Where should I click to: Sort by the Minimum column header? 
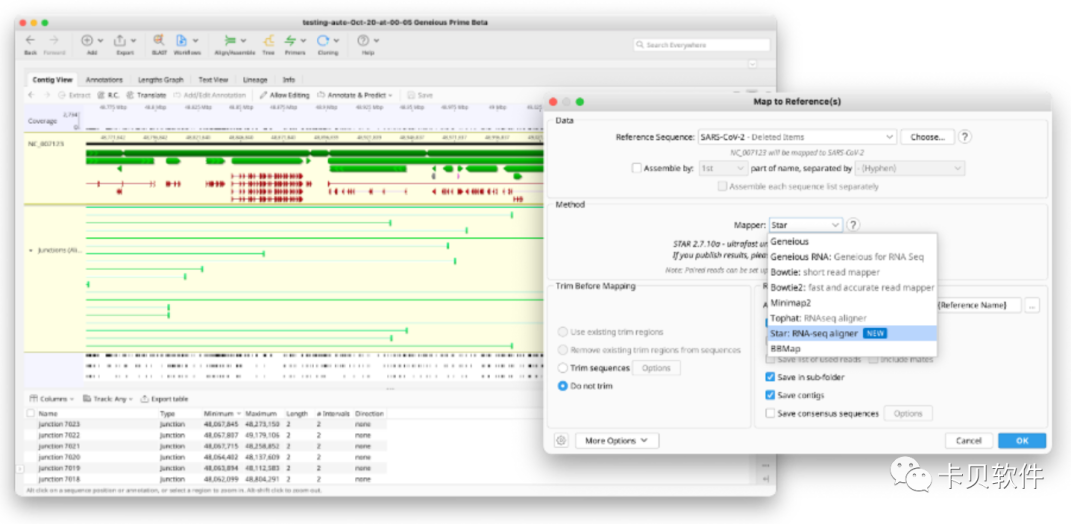pyautogui.click(x=222, y=414)
